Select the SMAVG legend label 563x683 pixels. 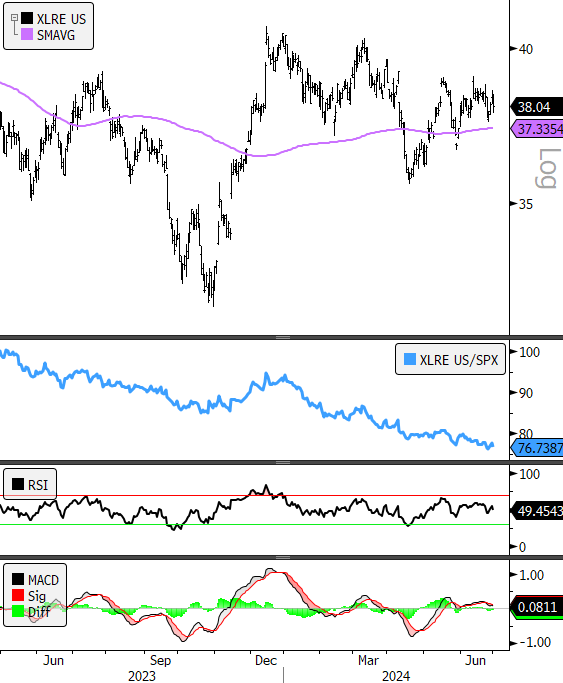pyautogui.click(x=56, y=35)
